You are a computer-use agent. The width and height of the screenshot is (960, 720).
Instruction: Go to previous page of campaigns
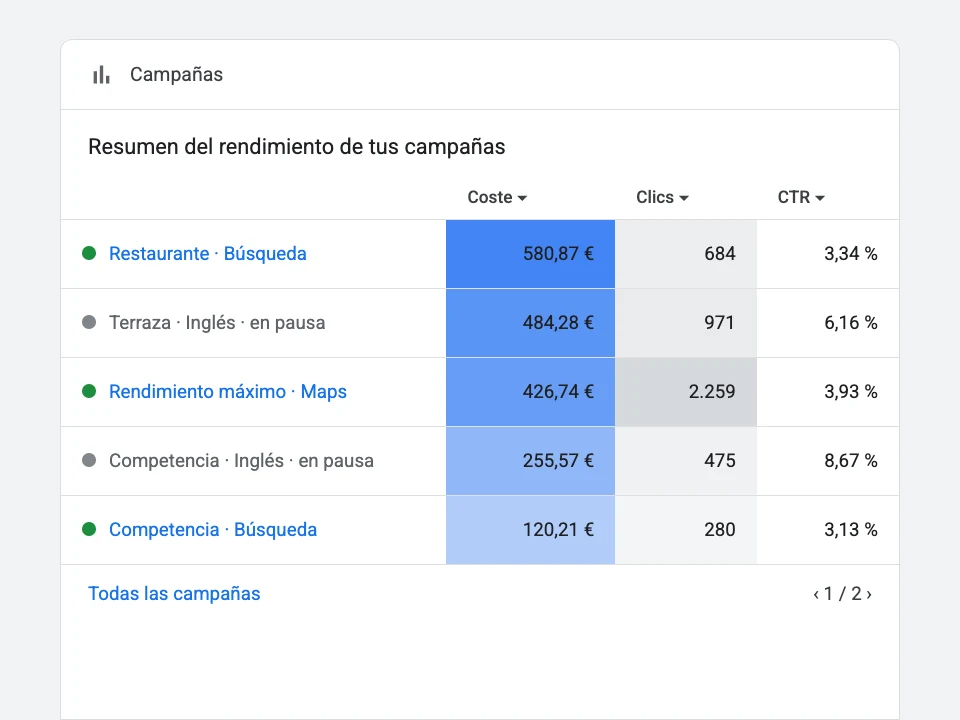(x=816, y=594)
